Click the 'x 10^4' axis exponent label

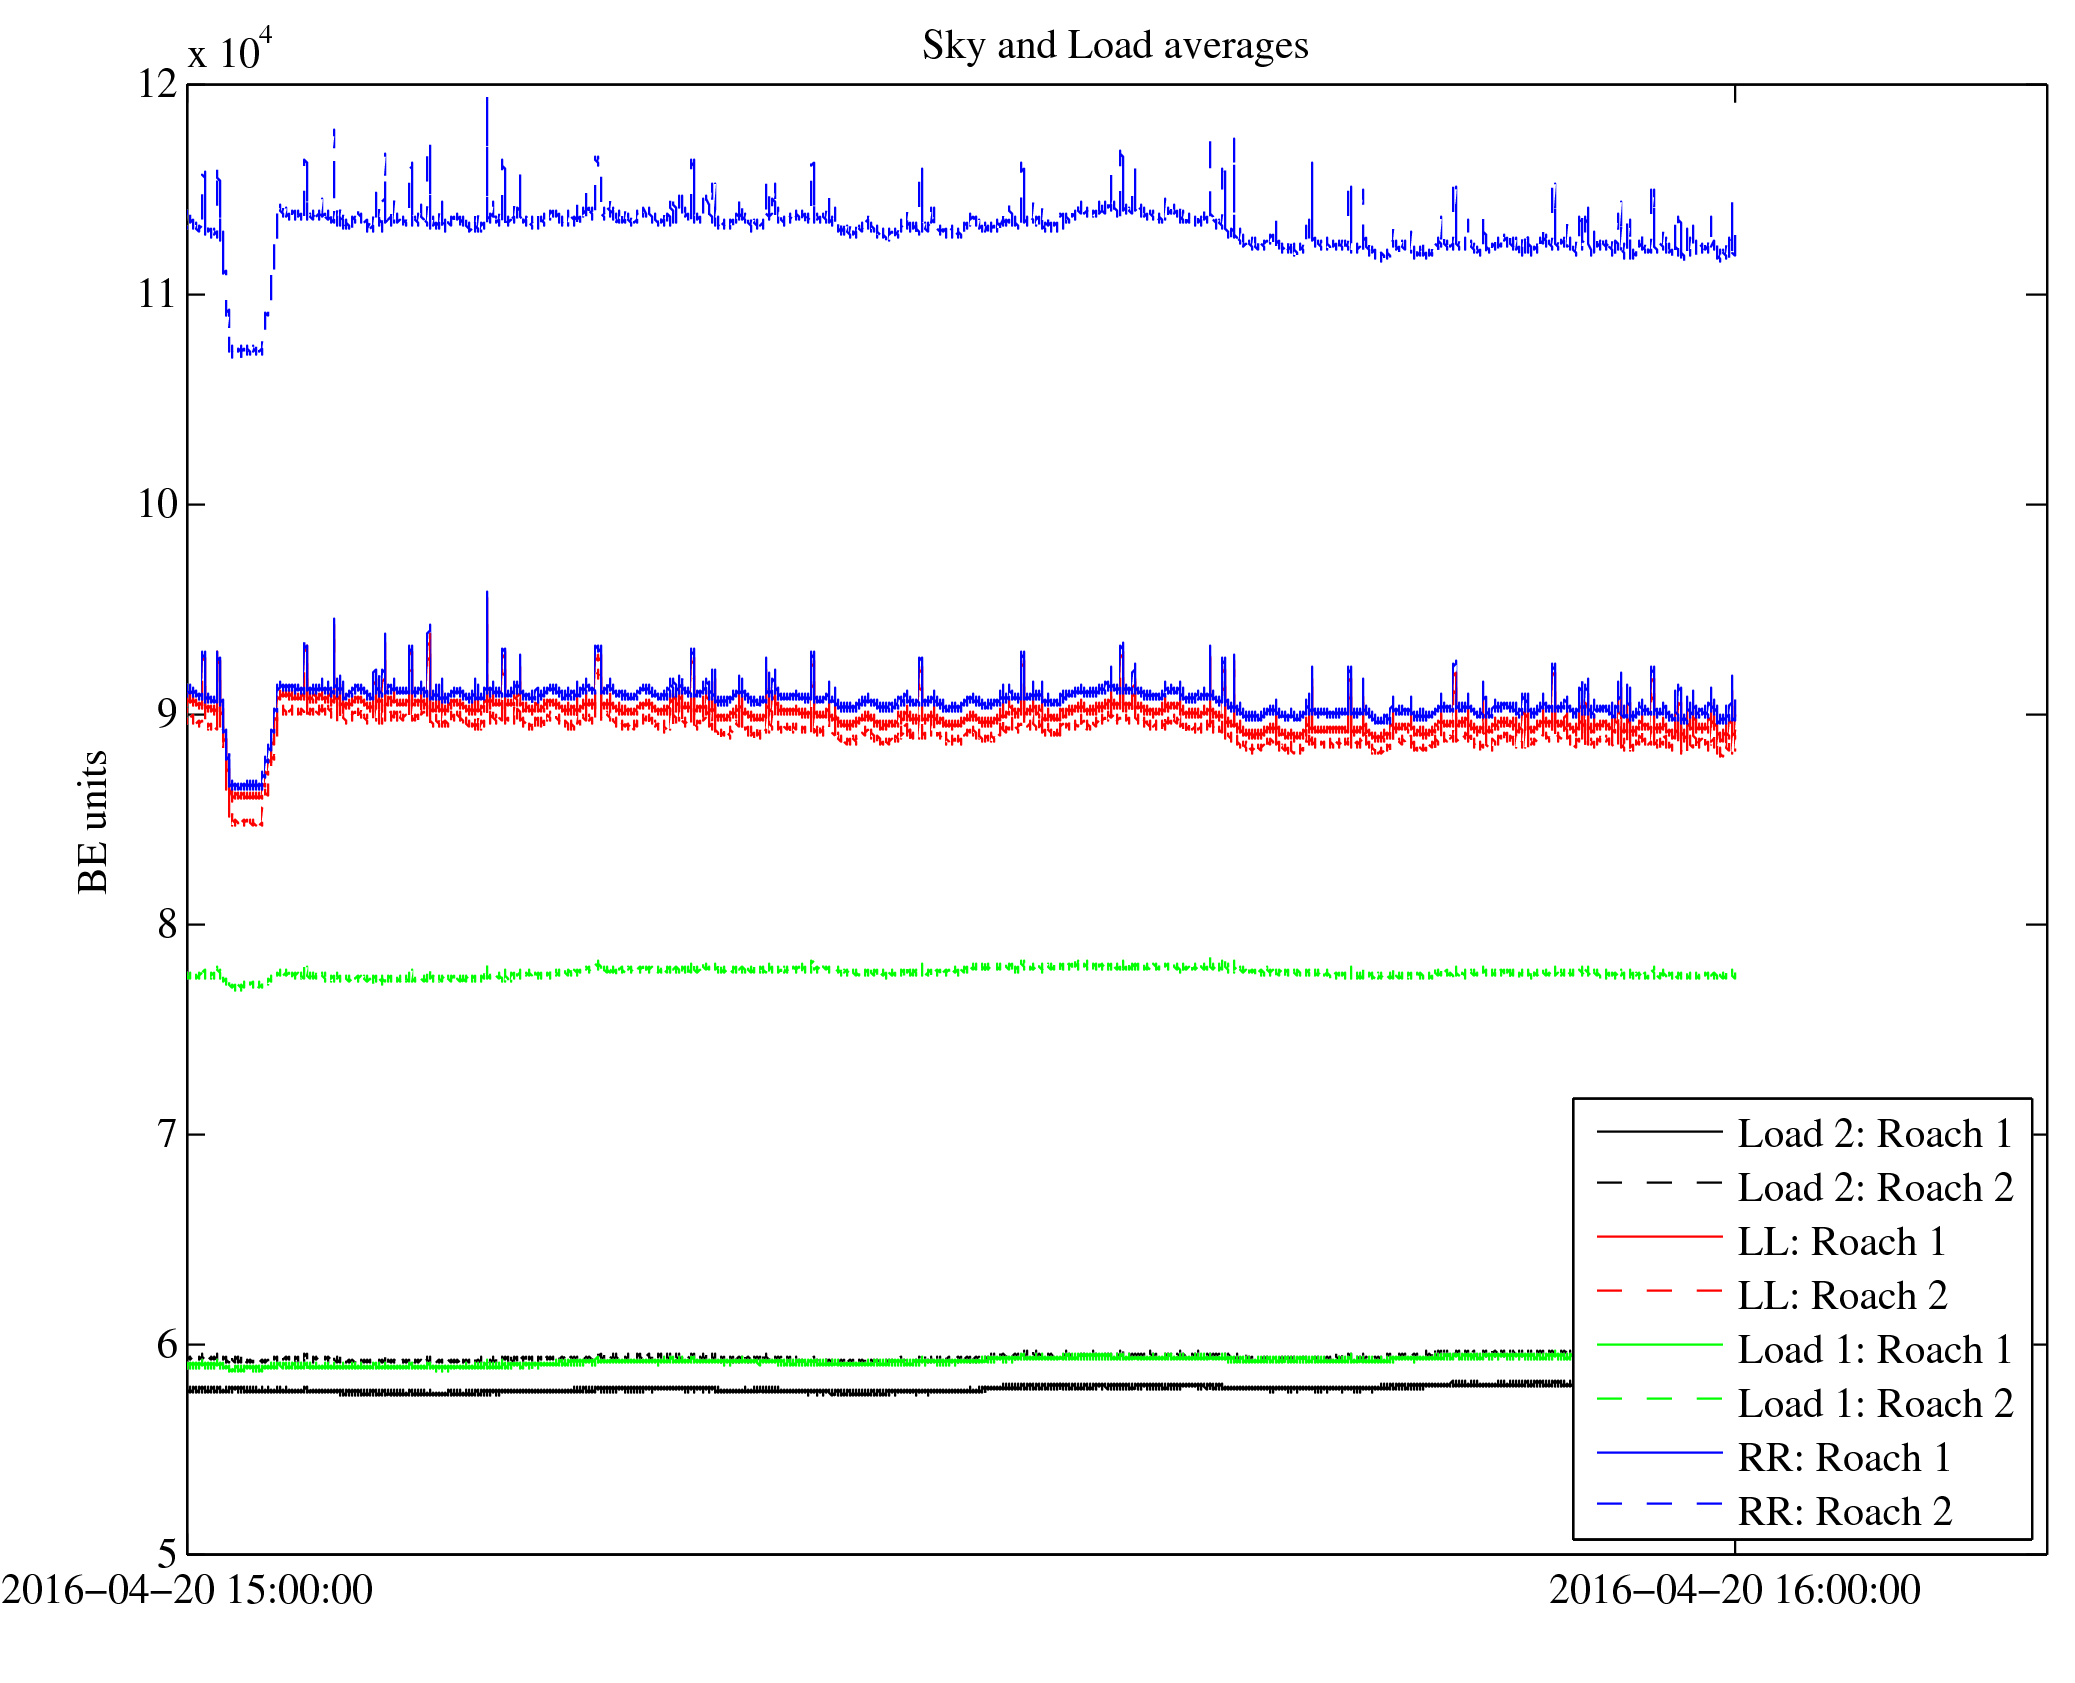click(230, 50)
